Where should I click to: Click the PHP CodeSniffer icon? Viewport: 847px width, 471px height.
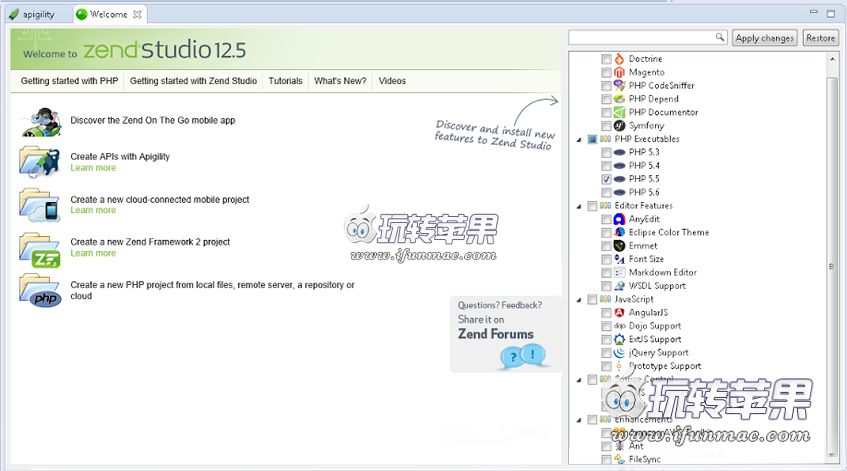(619, 85)
